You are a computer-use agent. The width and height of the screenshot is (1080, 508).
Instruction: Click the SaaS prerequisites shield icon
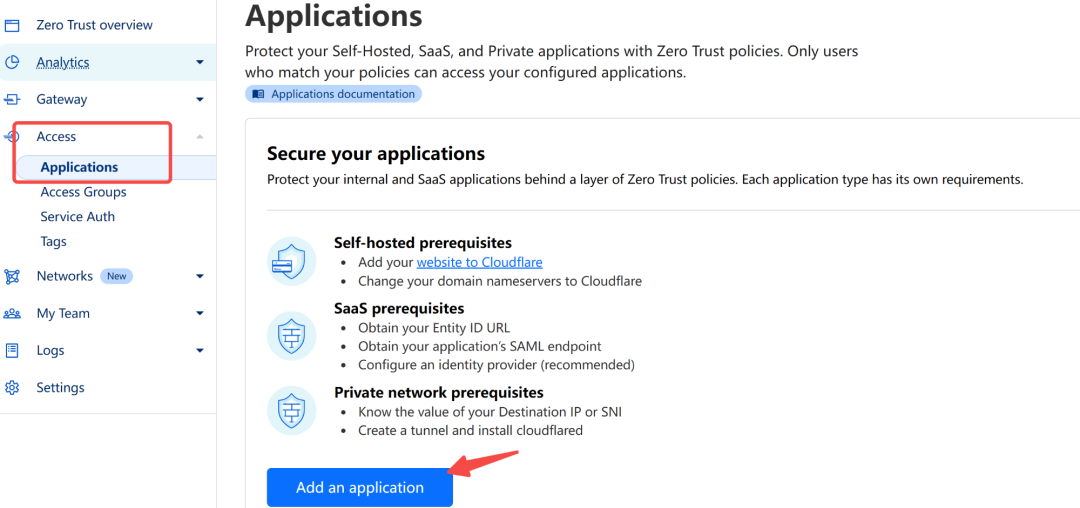292,336
